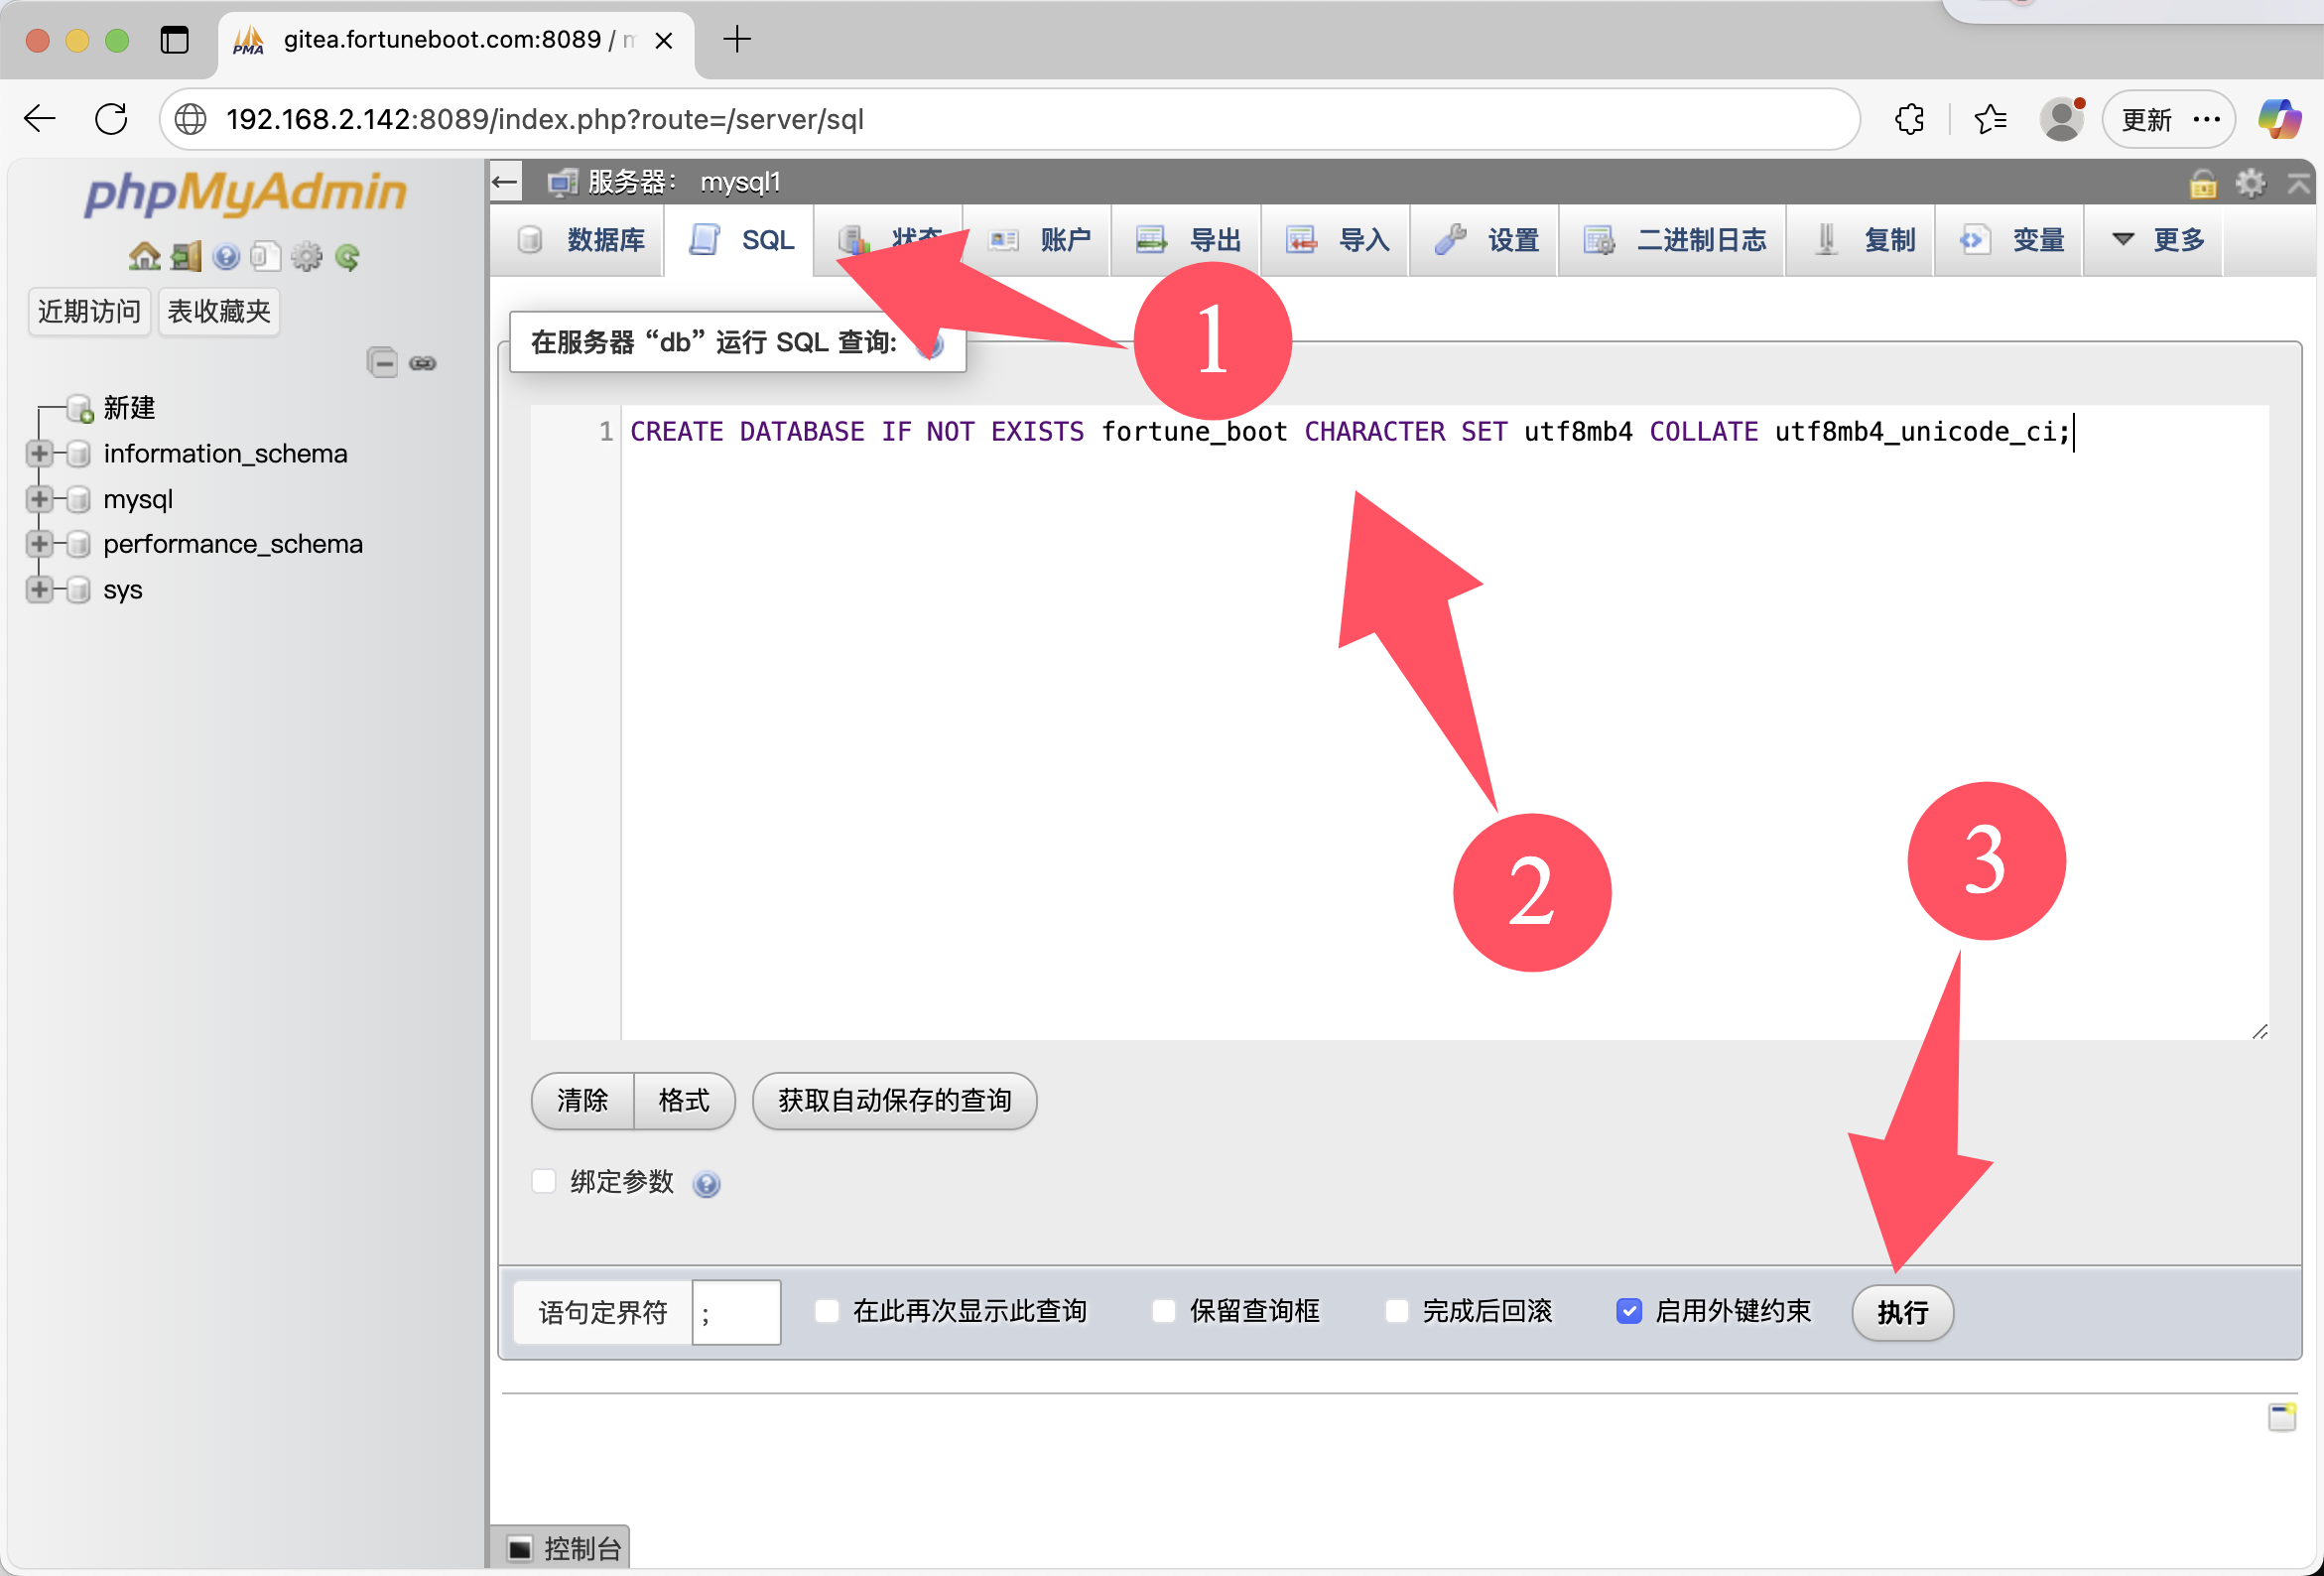Expand the information_schema database node
2324x1576 pixels.
click(x=39, y=454)
